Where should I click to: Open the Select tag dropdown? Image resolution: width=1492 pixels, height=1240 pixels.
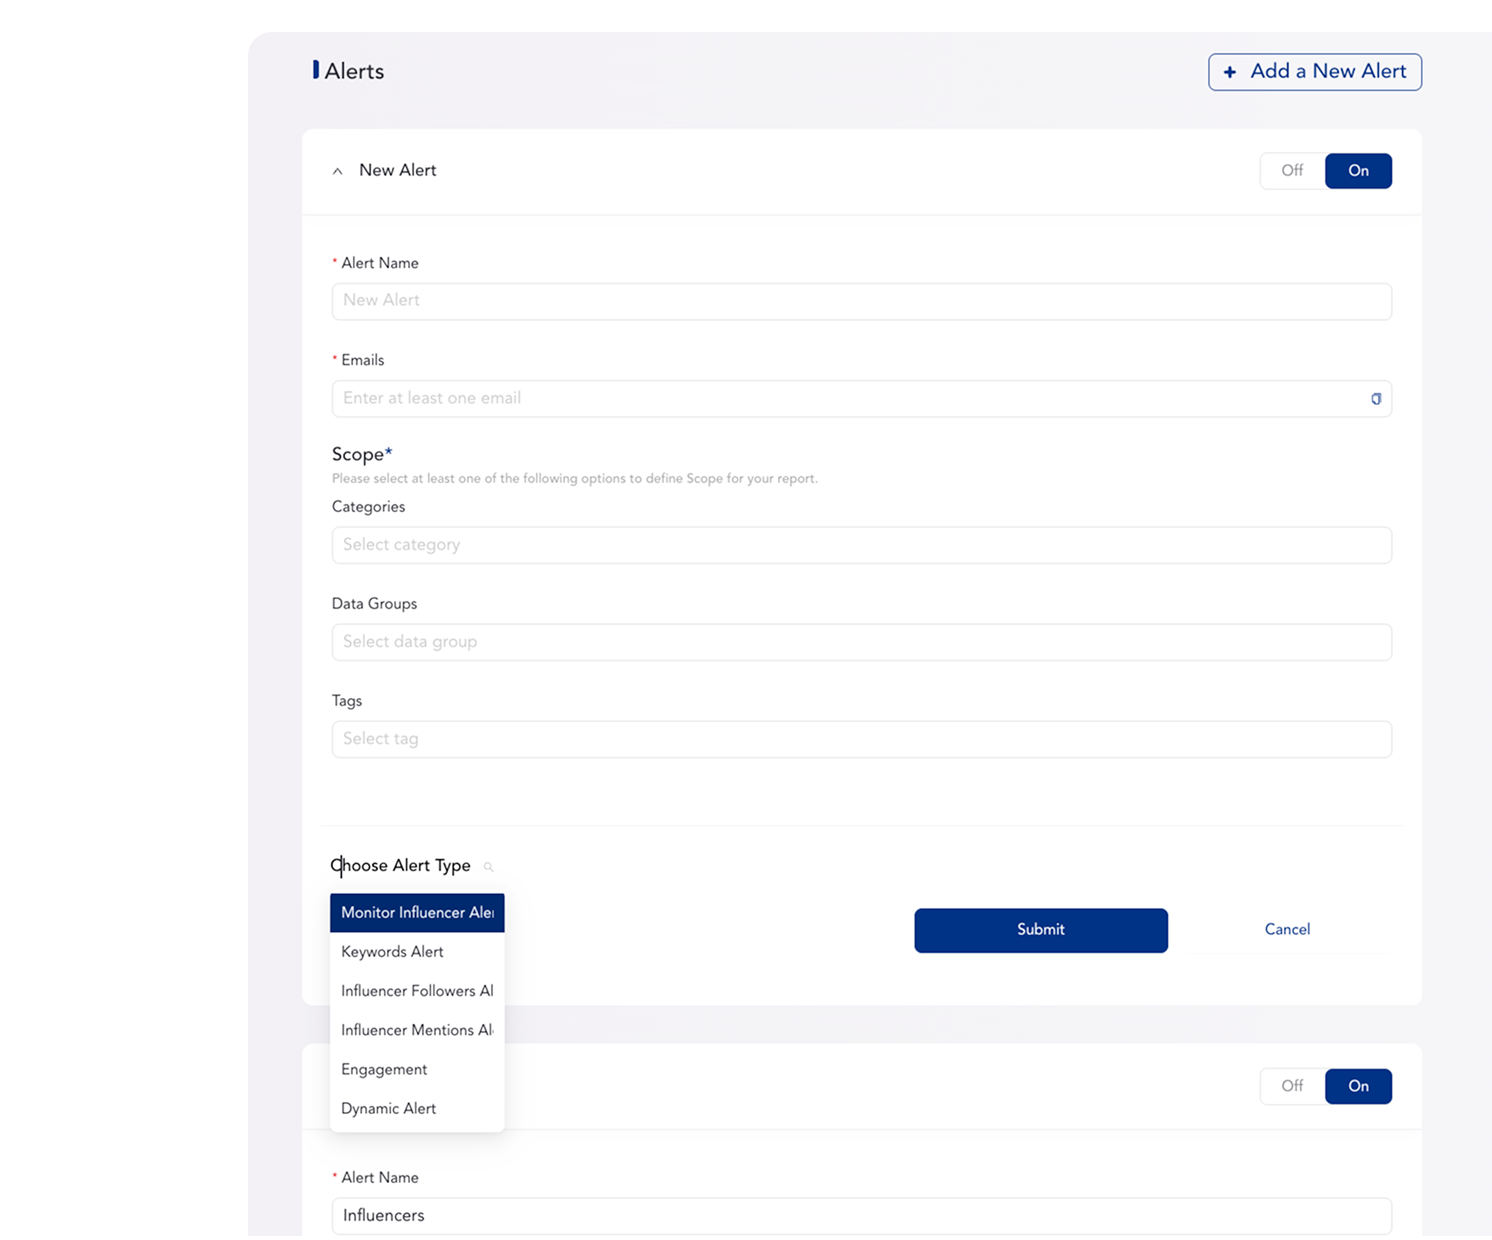point(861,739)
